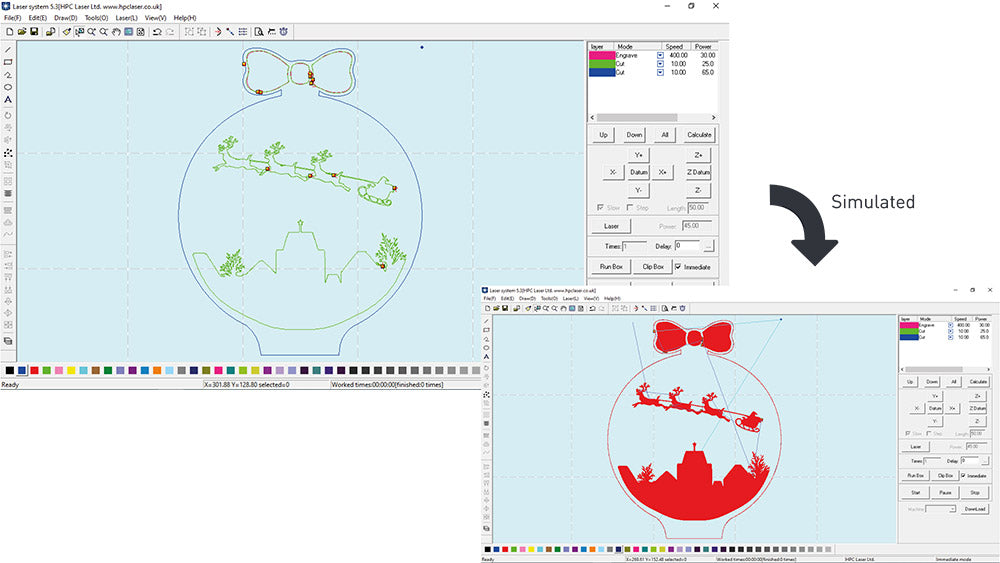Select the Pan hand tool
This screenshot has width=1000, height=563.
click(116, 32)
